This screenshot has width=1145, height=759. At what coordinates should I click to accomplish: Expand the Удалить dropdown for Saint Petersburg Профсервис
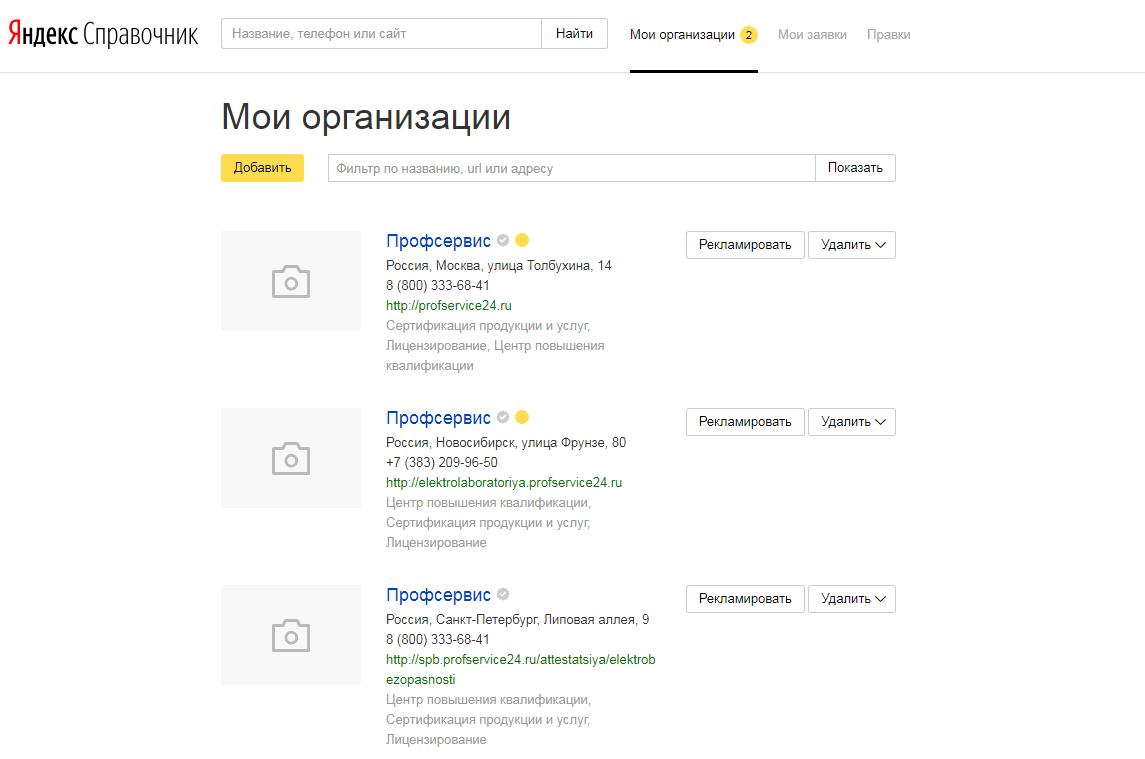(x=851, y=598)
